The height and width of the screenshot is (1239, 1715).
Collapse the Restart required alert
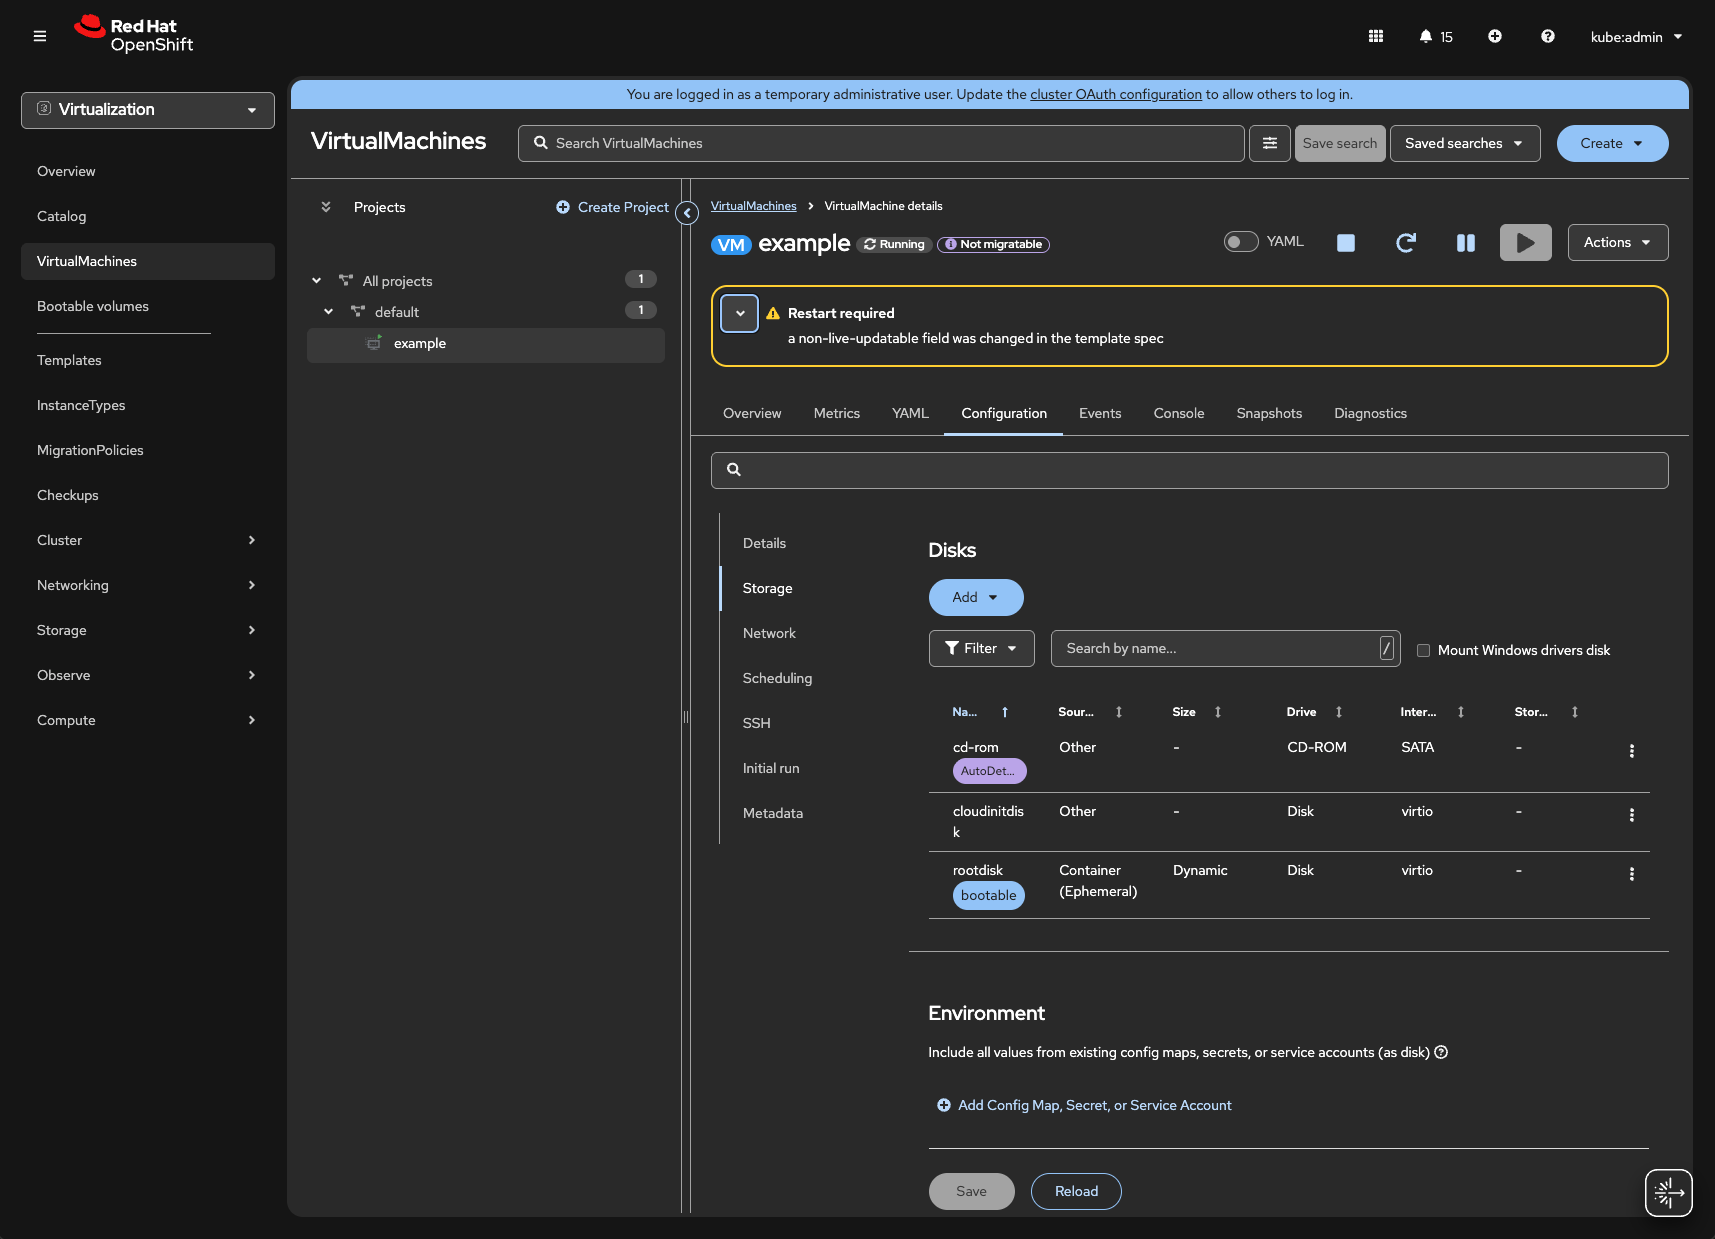(x=740, y=314)
